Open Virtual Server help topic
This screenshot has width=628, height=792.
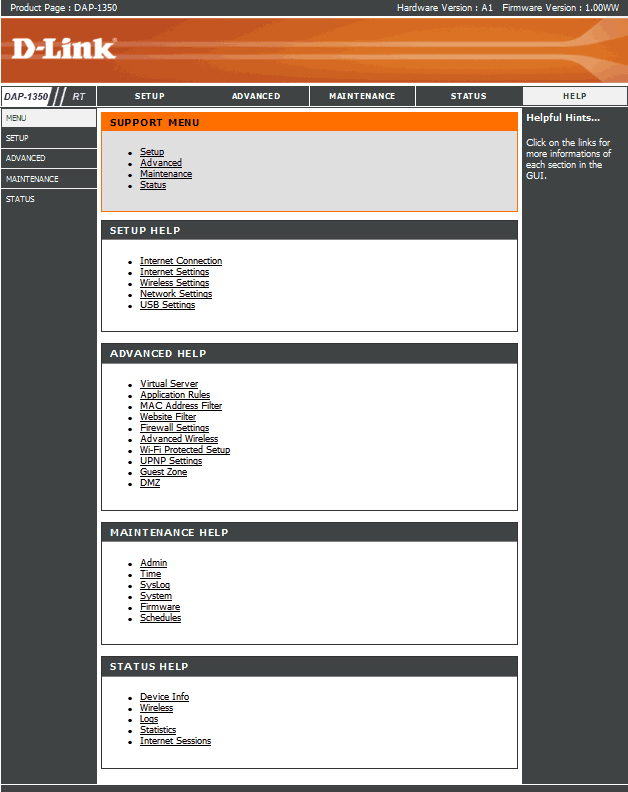coord(169,384)
